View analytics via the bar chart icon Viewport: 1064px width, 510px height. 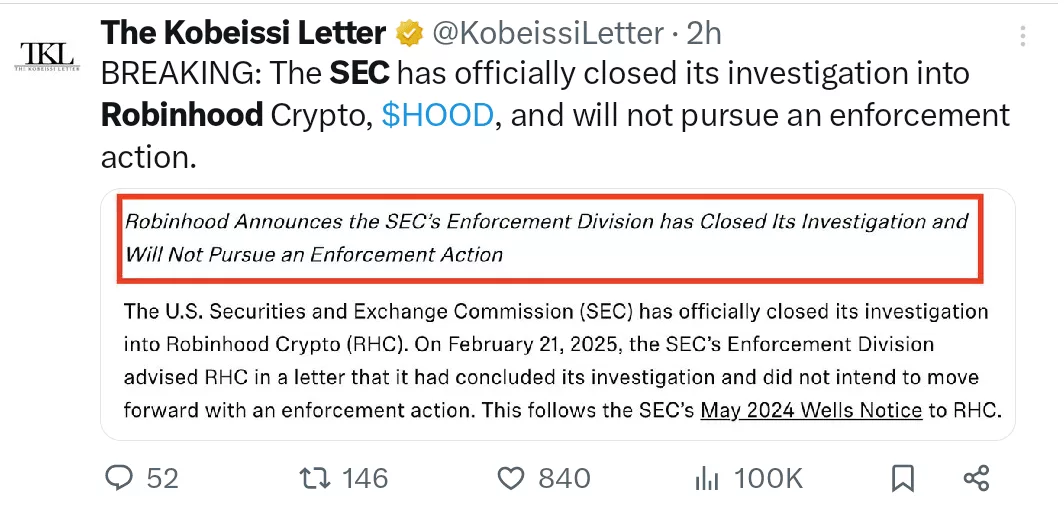pyautogui.click(x=707, y=479)
